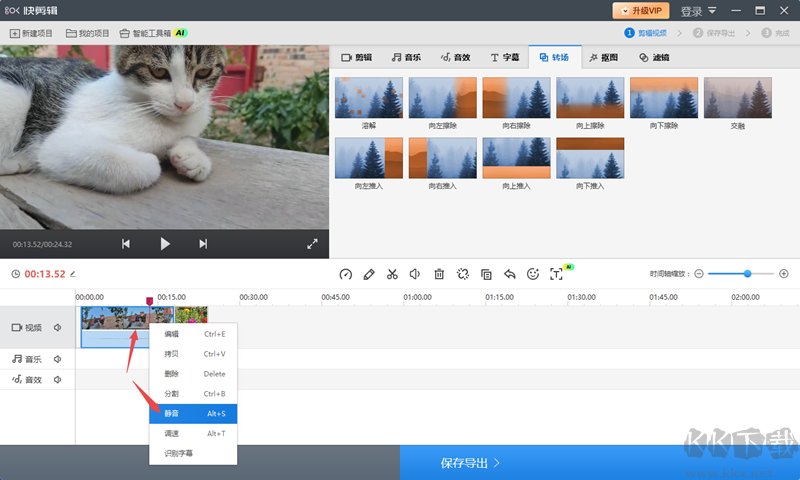Image resolution: width=800 pixels, height=480 pixels.
Task: Open the emoji sticker icon
Action: [x=533, y=274]
